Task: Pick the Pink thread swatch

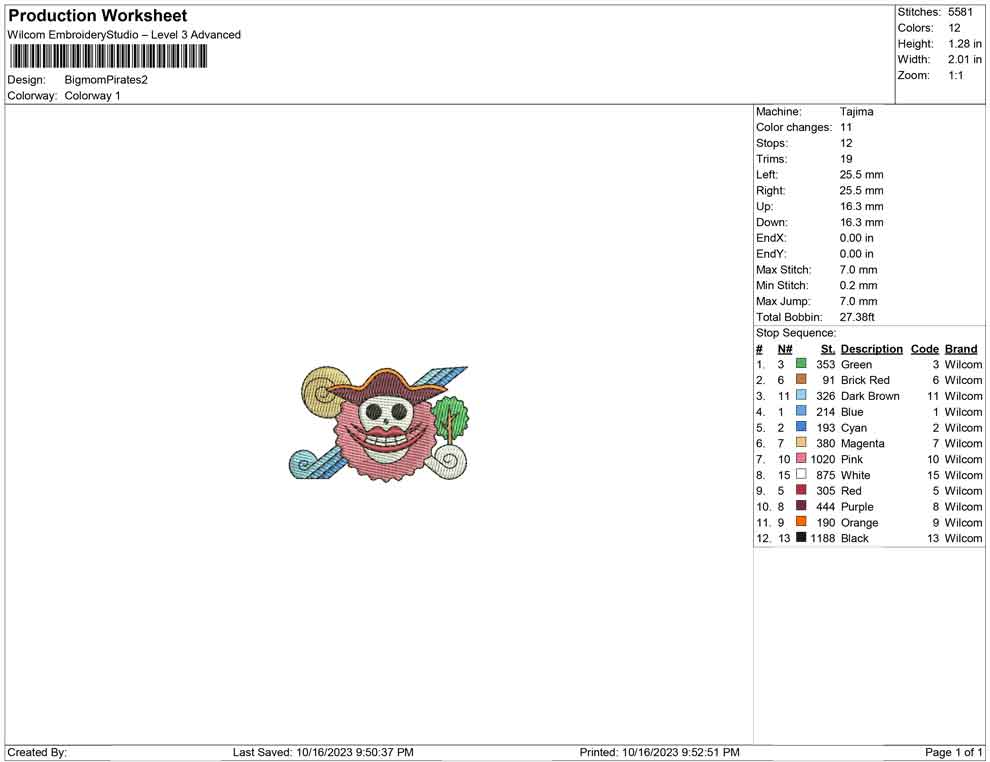Action: click(801, 458)
